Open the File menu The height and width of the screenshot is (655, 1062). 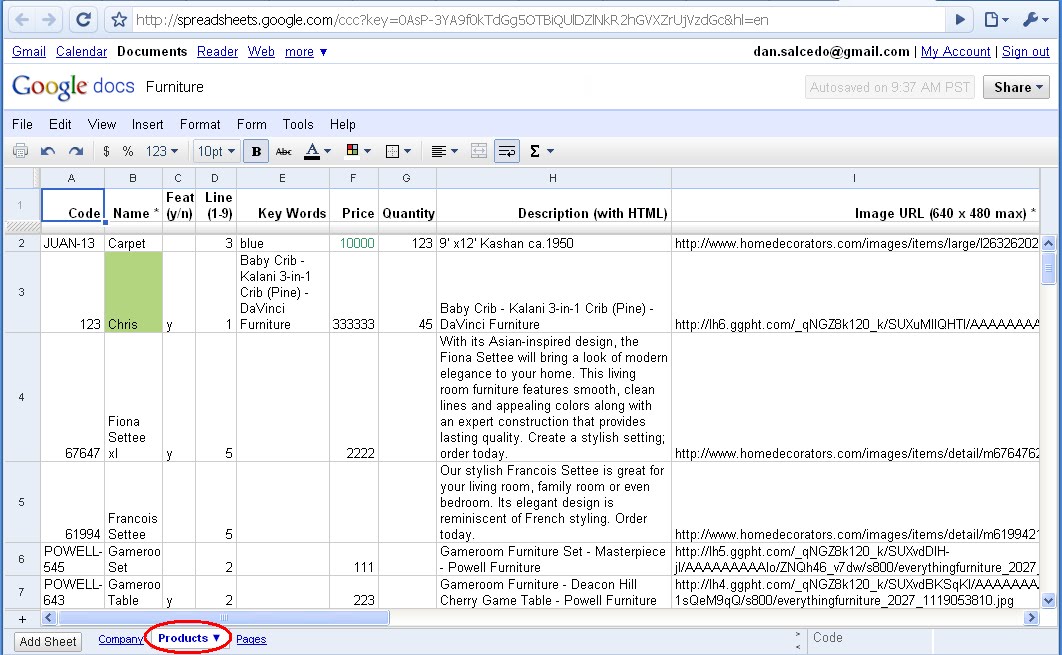tap(22, 124)
